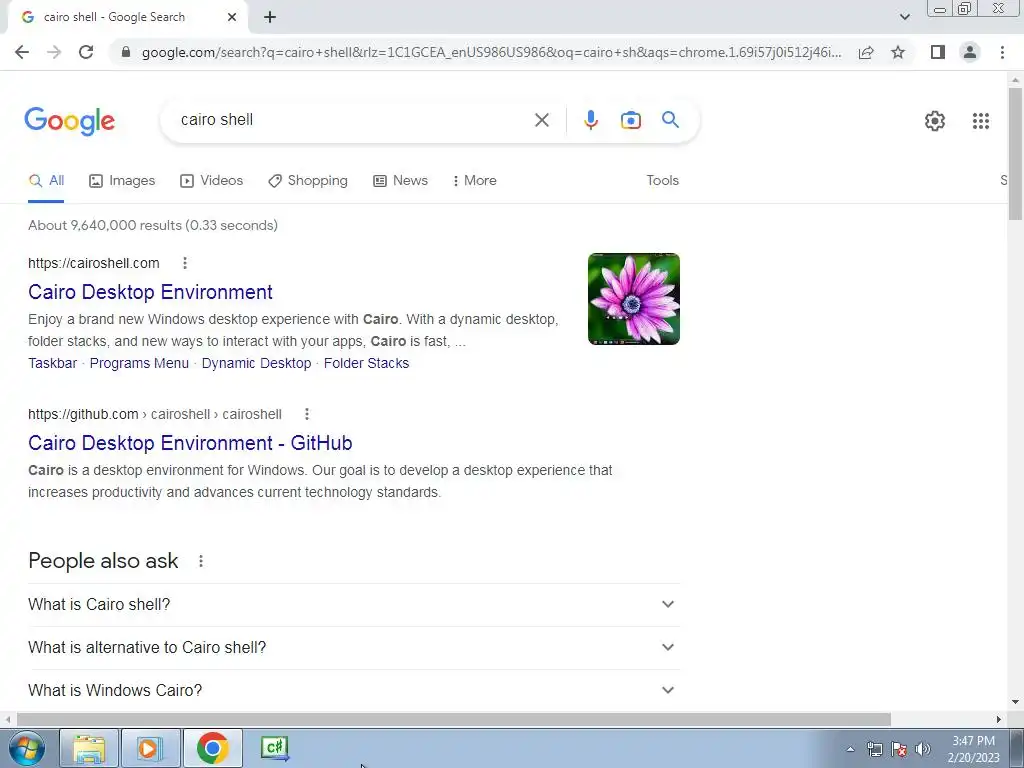Open options beside 'People also ask'
The width and height of the screenshot is (1024, 768).
[x=201, y=561]
